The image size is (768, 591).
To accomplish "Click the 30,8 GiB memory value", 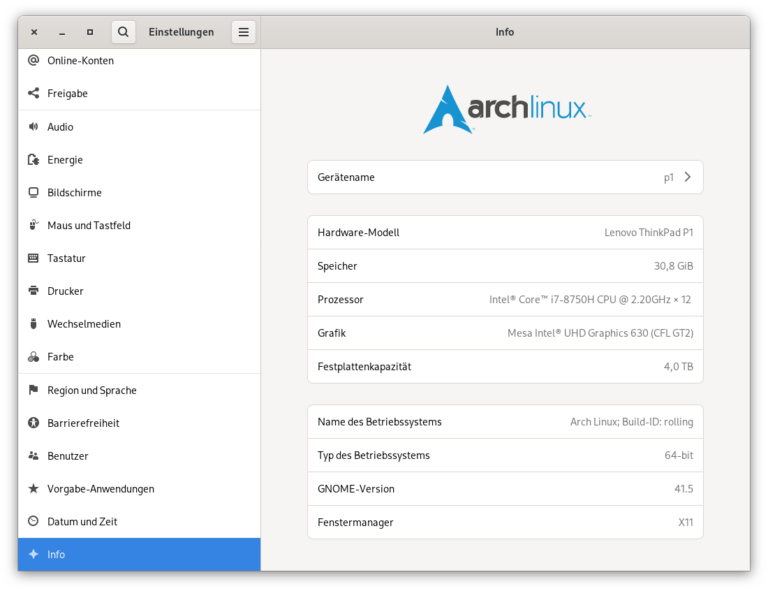I will click(673, 266).
